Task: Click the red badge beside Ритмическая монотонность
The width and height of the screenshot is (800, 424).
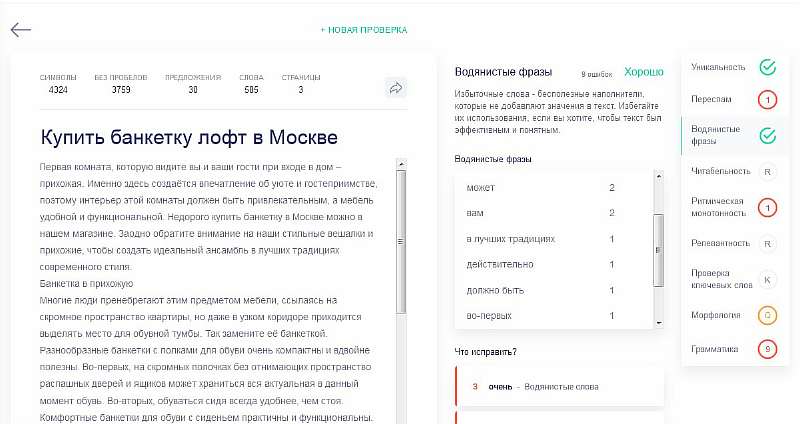Action: click(767, 208)
